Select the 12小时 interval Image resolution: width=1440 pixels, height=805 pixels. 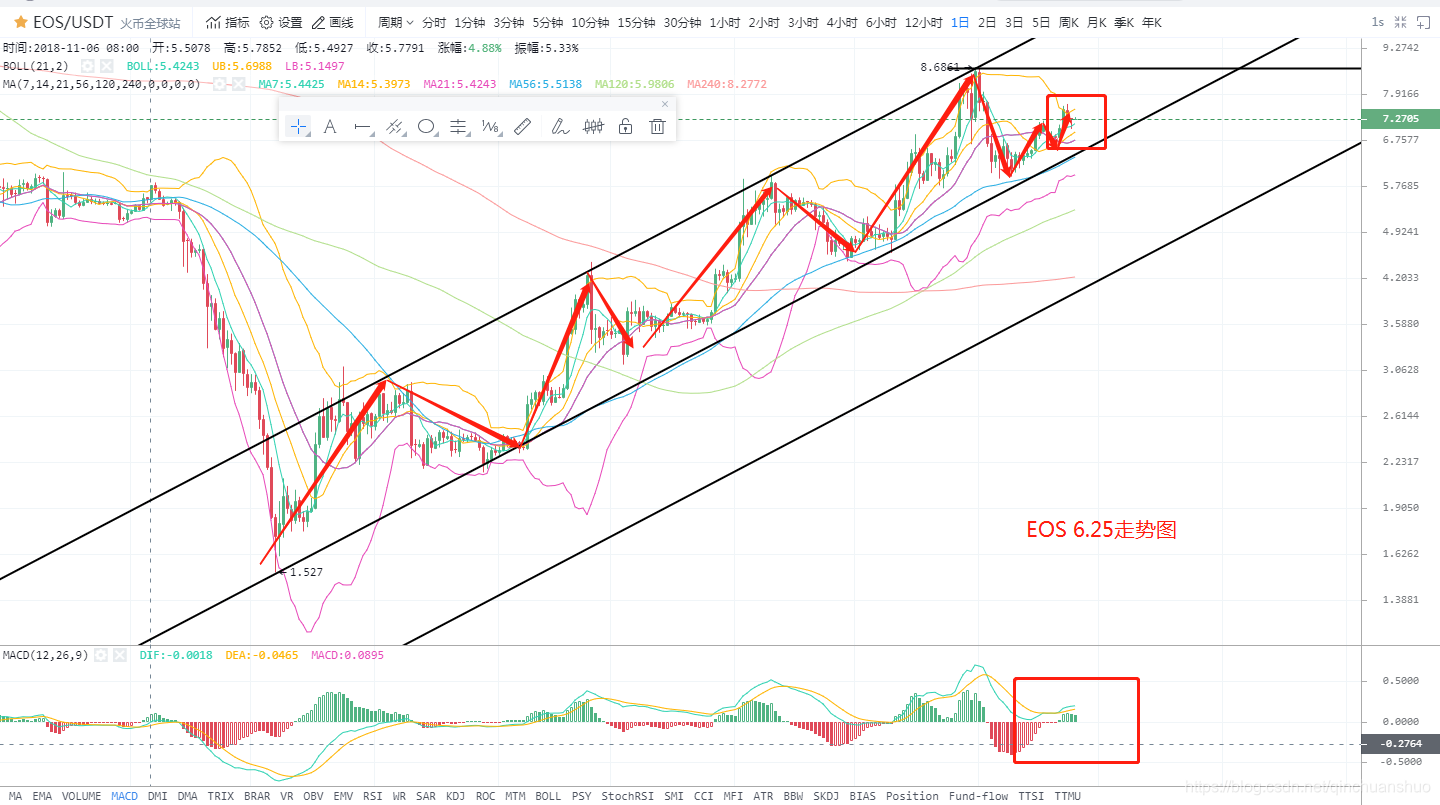point(924,22)
